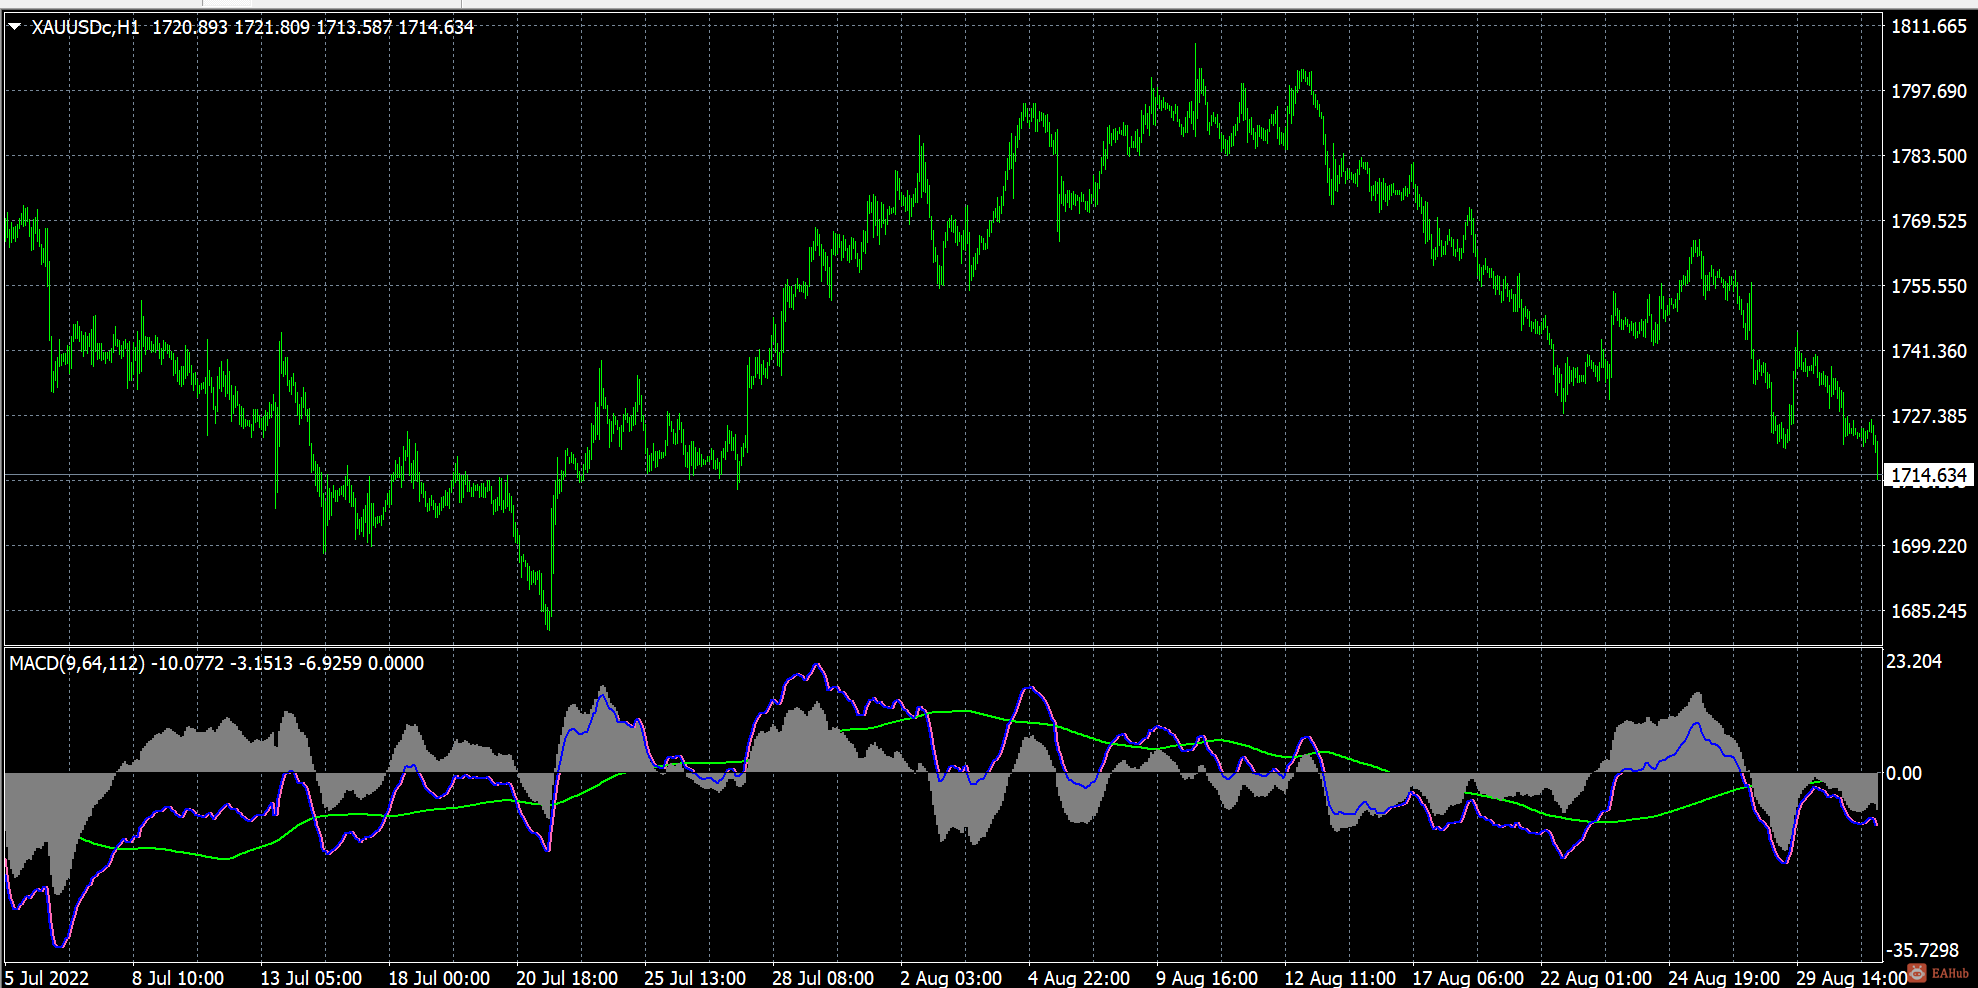Click the 13 Jul 05:00 time label
The height and width of the screenshot is (988, 1978).
click(x=311, y=977)
